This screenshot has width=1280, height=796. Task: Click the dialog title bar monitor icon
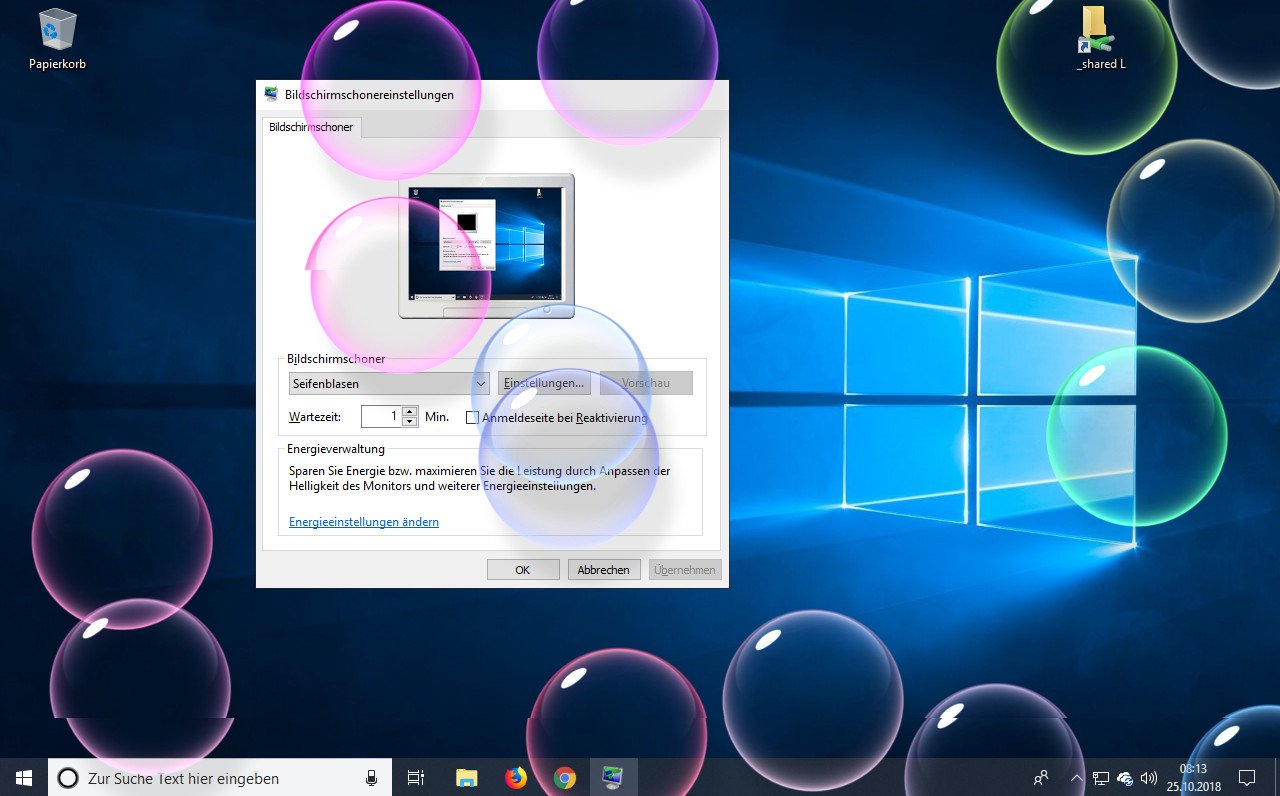click(271, 94)
